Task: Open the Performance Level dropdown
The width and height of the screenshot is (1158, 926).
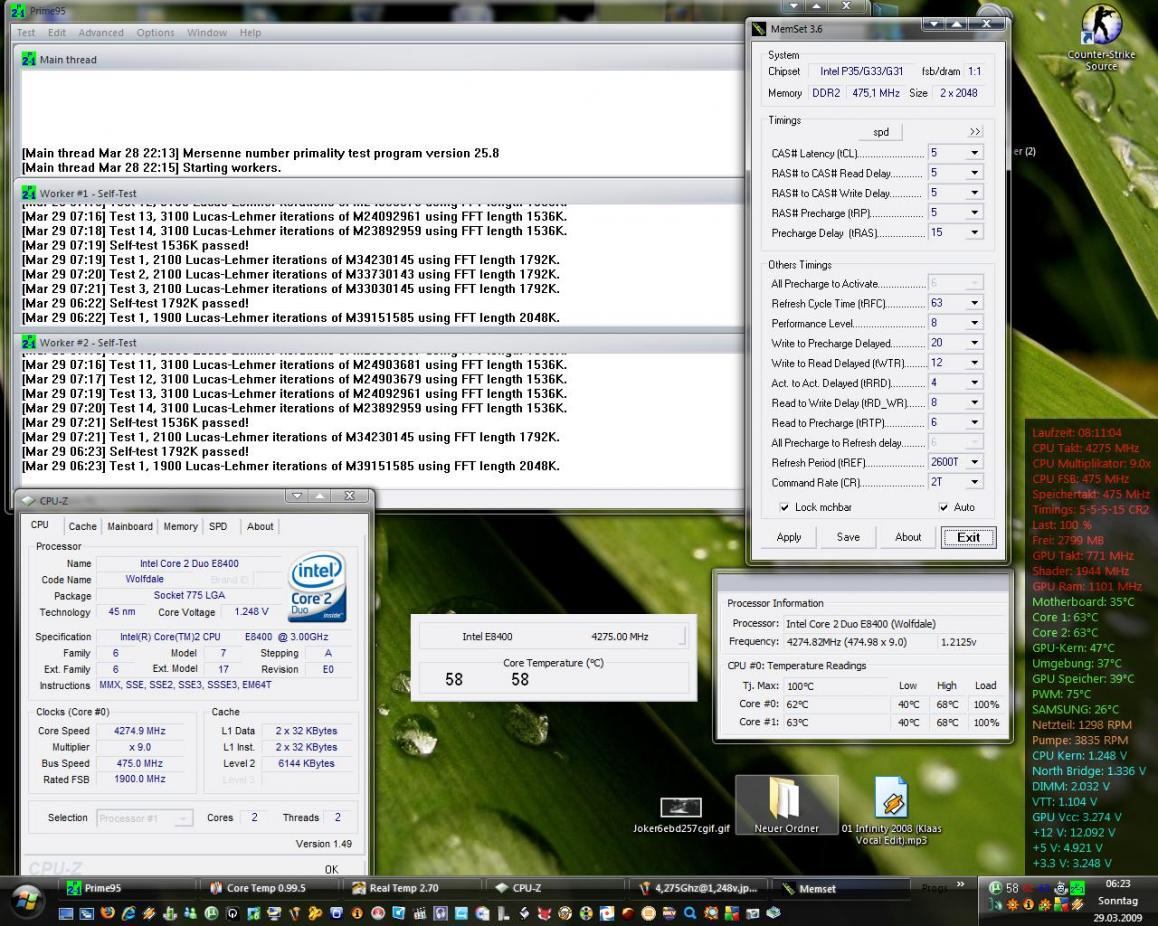Action: tap(974, 323)
